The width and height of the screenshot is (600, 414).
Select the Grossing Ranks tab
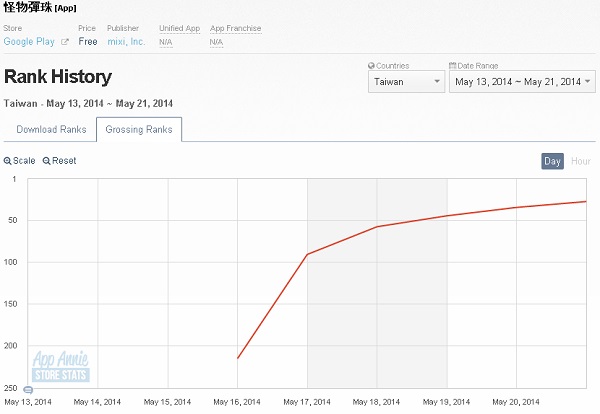(x=139, y=129)
